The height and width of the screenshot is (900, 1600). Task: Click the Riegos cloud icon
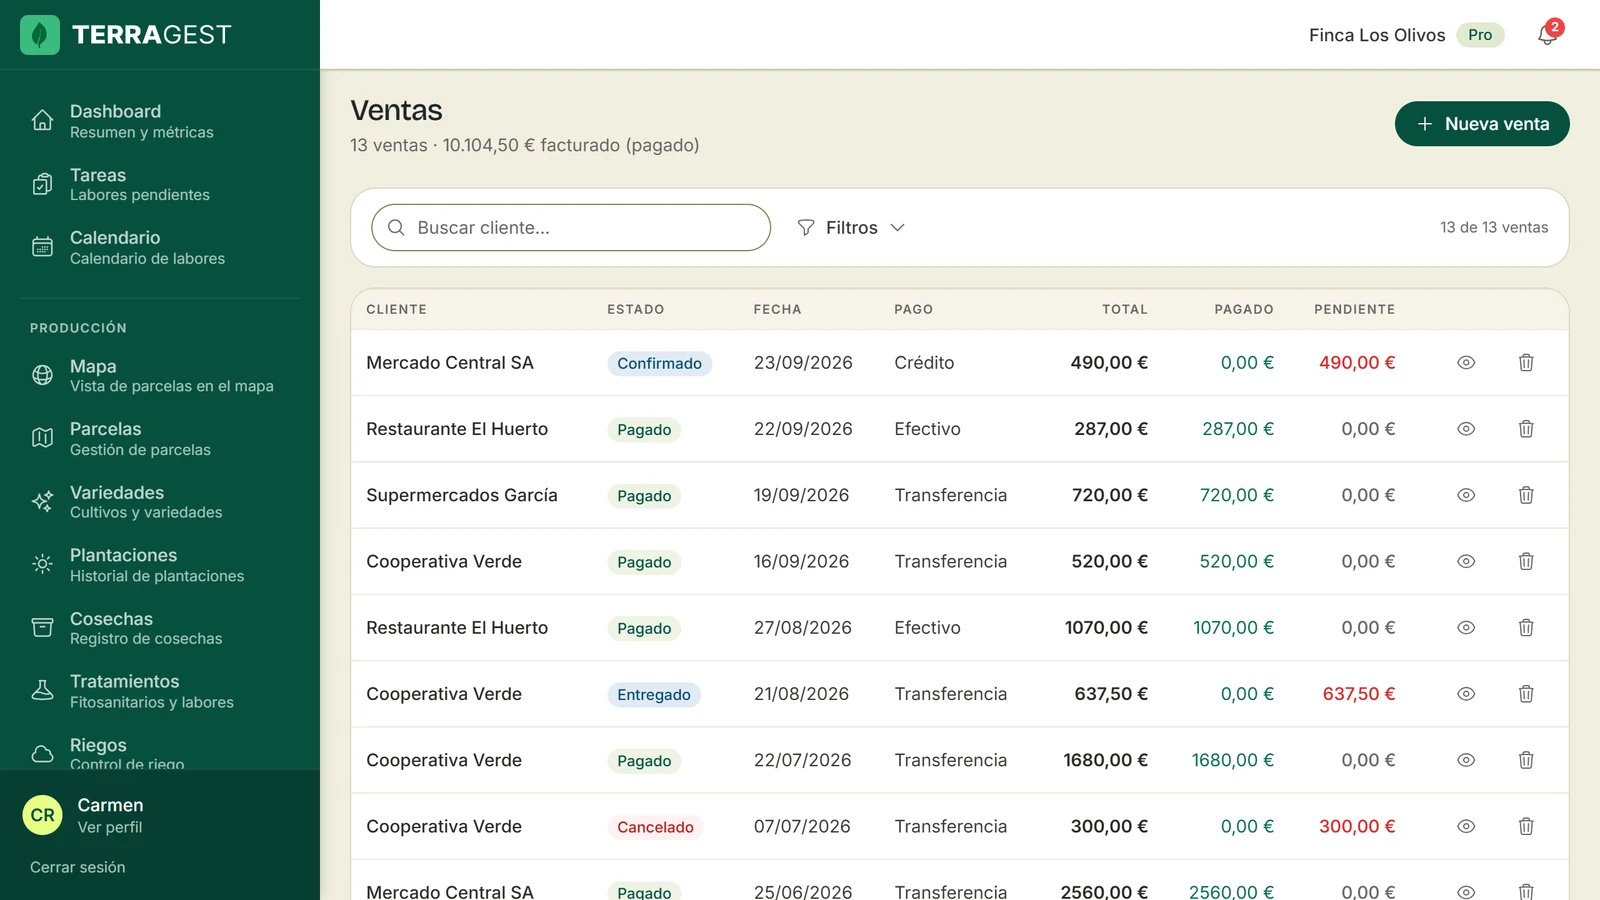pyautogui.click(x=42, y=754)
